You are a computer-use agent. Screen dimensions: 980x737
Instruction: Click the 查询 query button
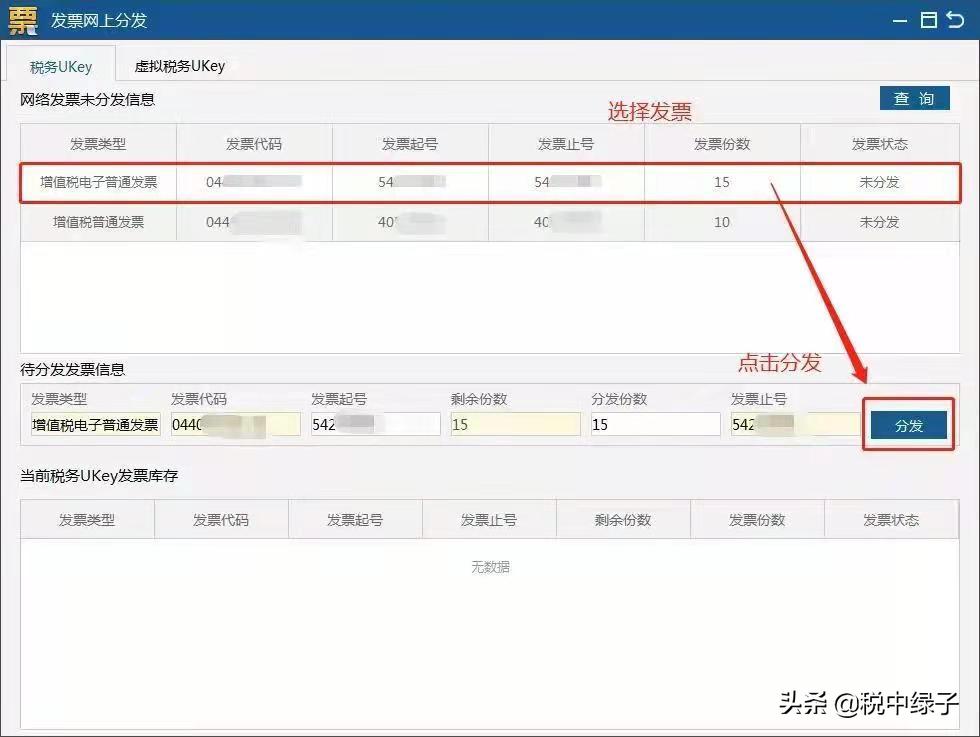915,98
